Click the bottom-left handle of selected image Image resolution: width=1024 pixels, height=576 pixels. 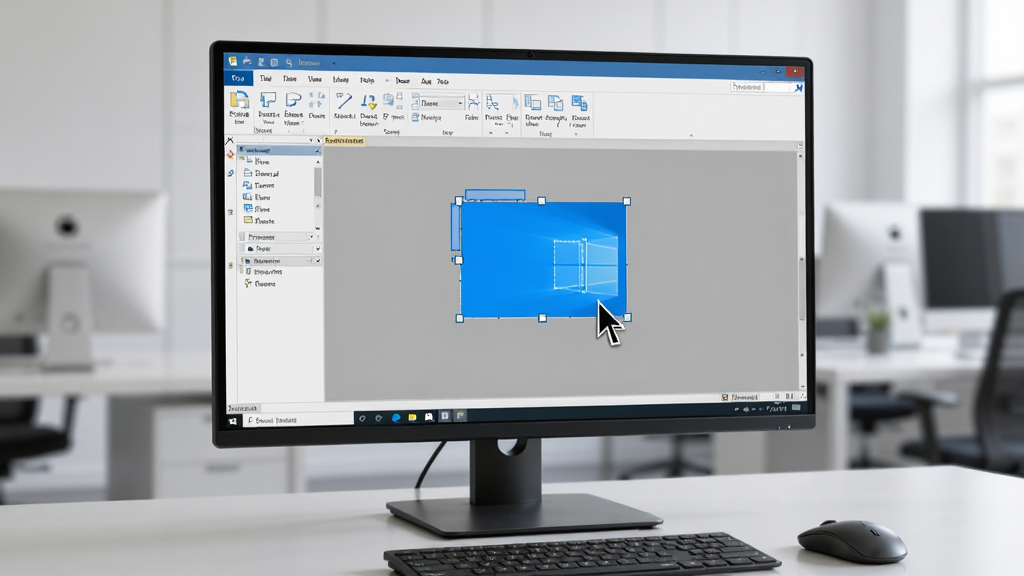tap(460, 319)
